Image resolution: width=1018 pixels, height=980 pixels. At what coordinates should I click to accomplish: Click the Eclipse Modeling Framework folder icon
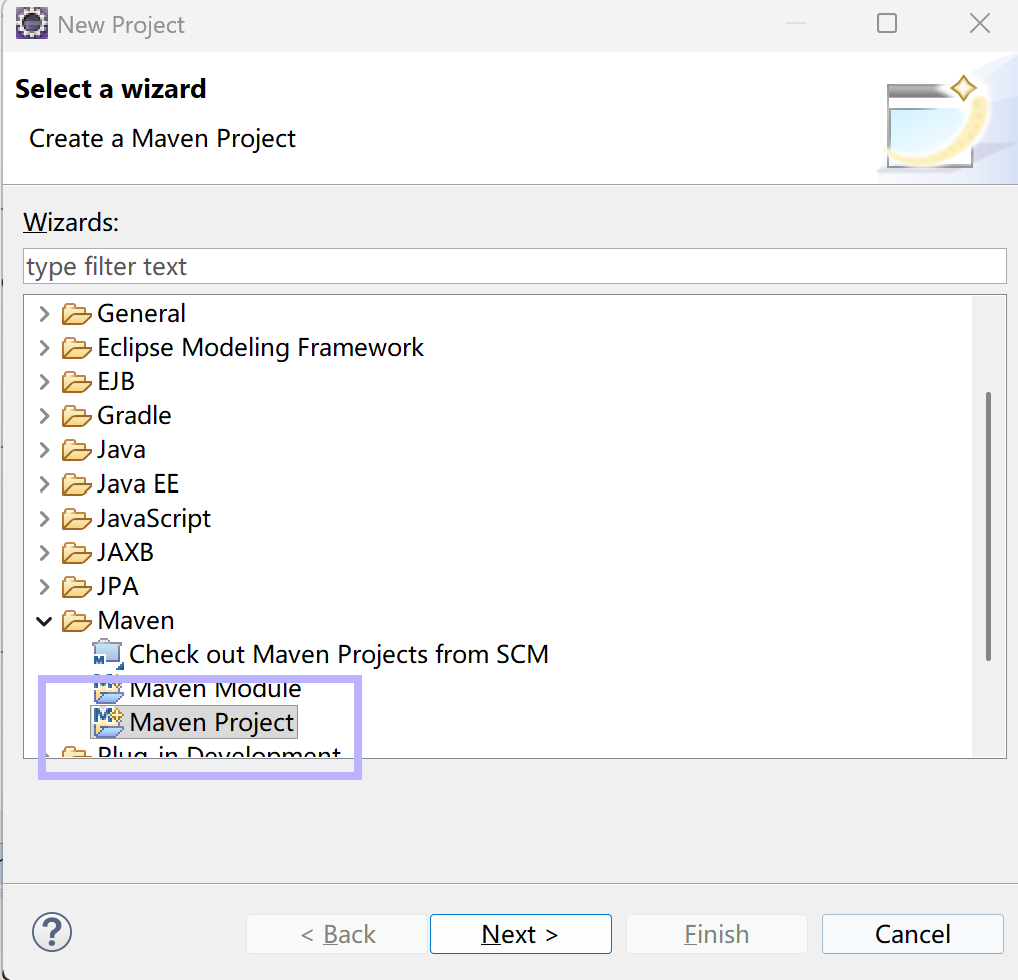click(x=76, y=348)
